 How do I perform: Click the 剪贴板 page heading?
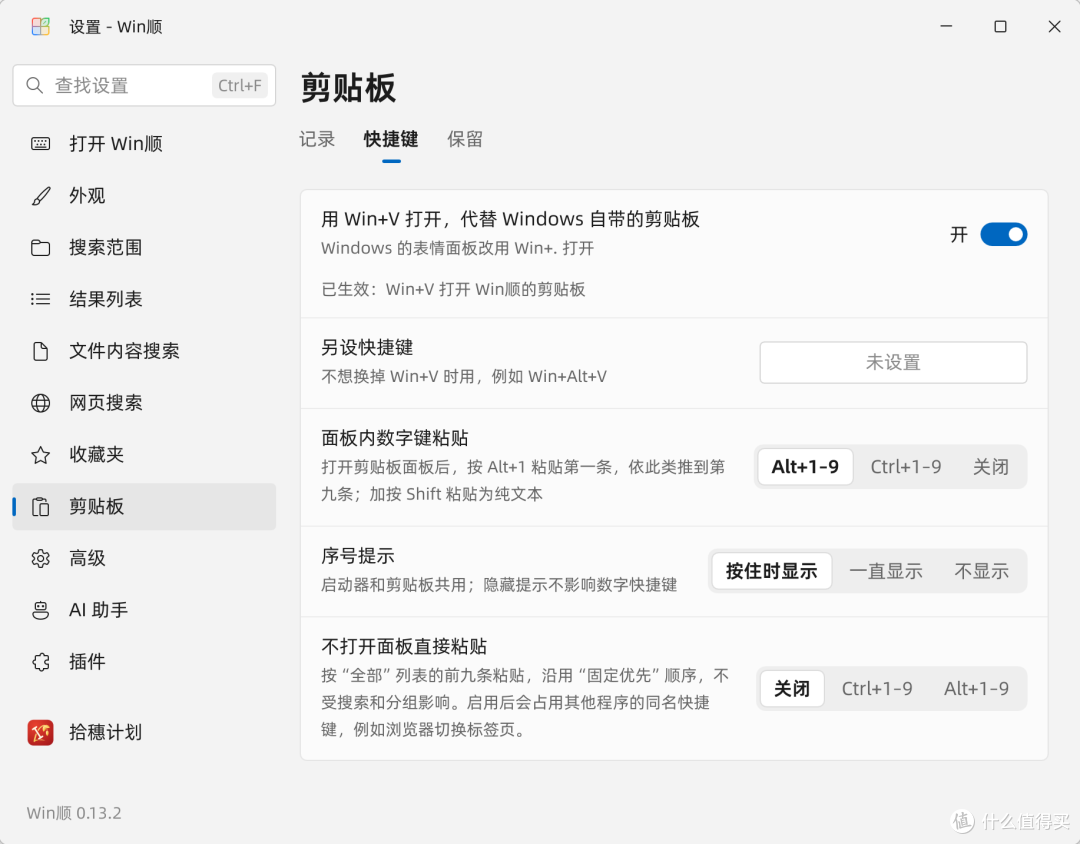click(348, 88)
